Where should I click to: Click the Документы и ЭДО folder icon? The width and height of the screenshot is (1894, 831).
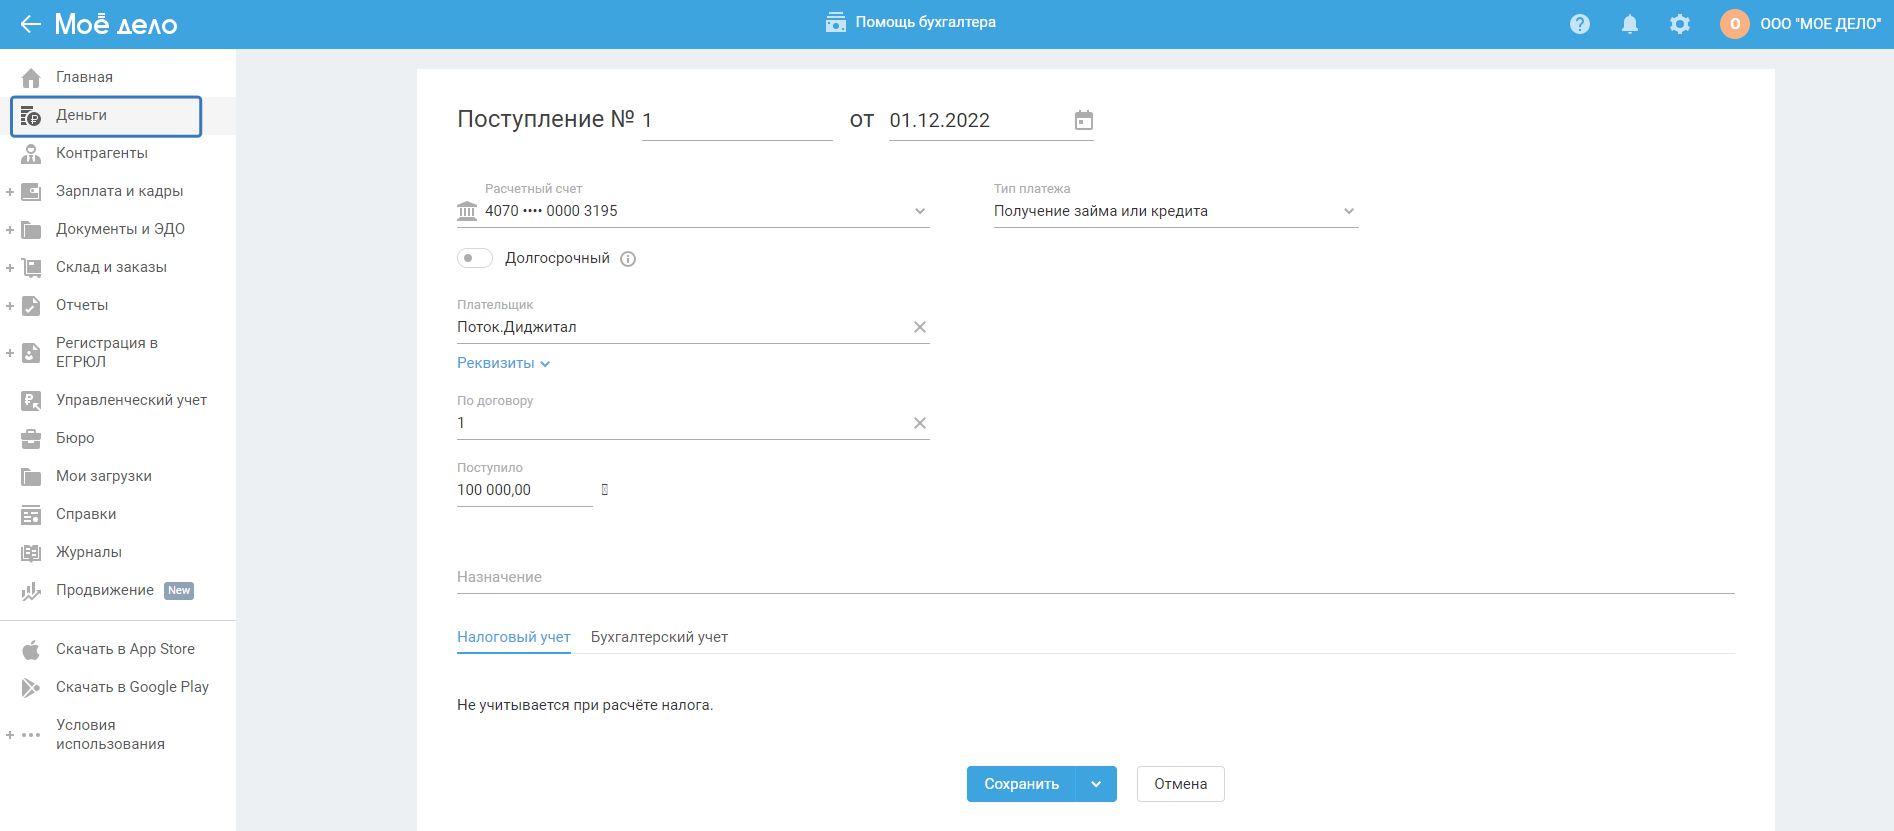[31, 229]
